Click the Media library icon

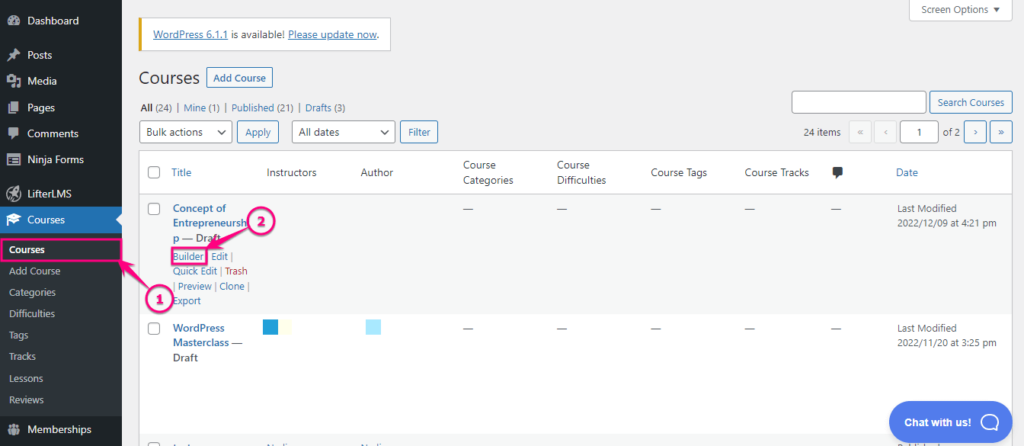click(13, 82)
